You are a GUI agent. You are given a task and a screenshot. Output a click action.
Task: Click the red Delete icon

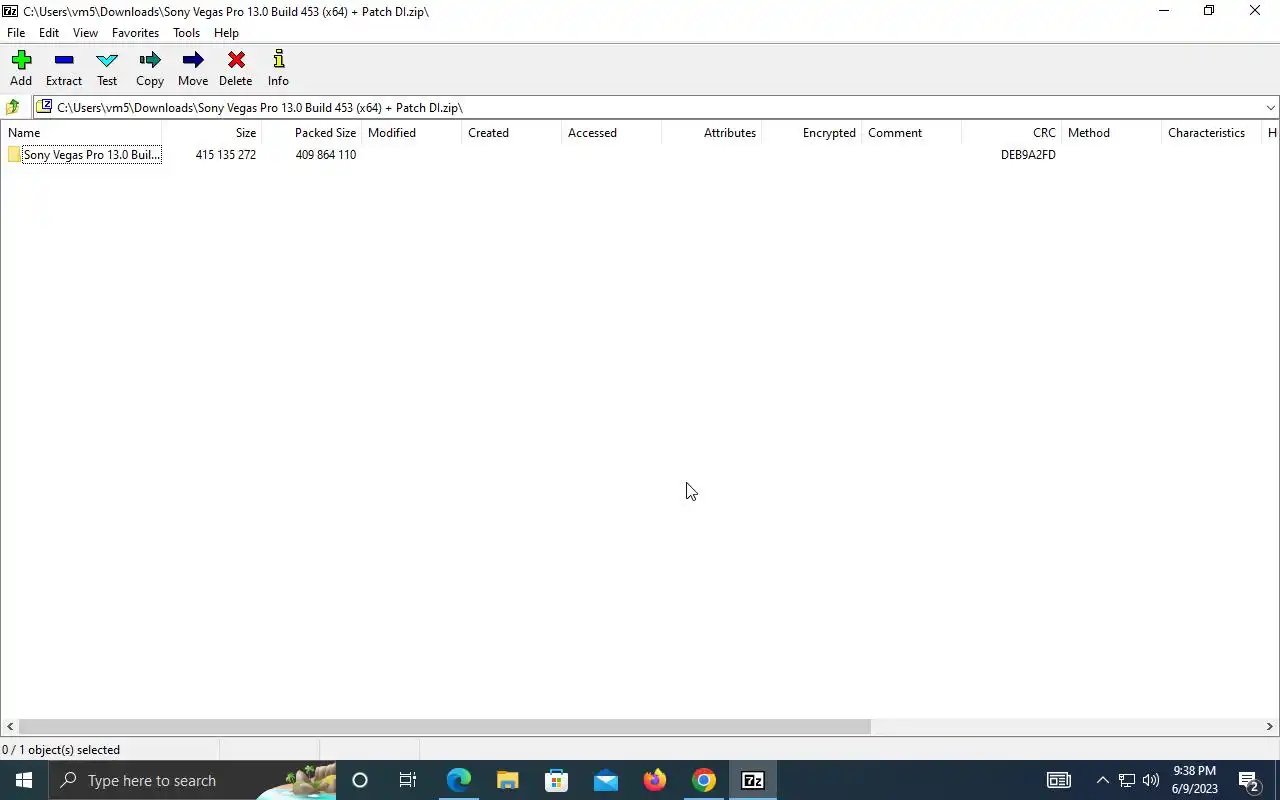(x=236, y=61)
